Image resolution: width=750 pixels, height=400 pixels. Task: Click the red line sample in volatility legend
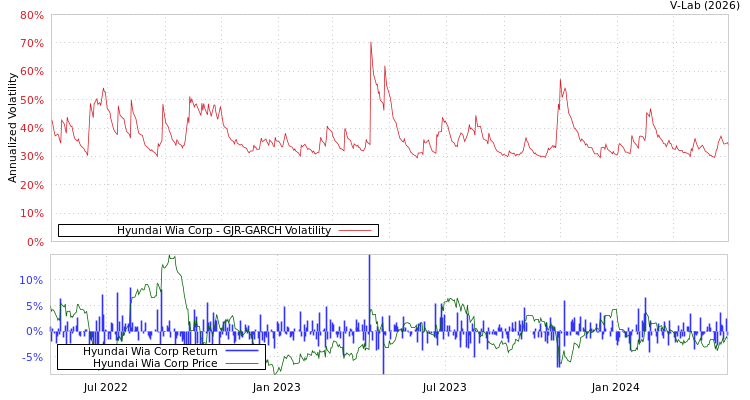pos(355,231)
